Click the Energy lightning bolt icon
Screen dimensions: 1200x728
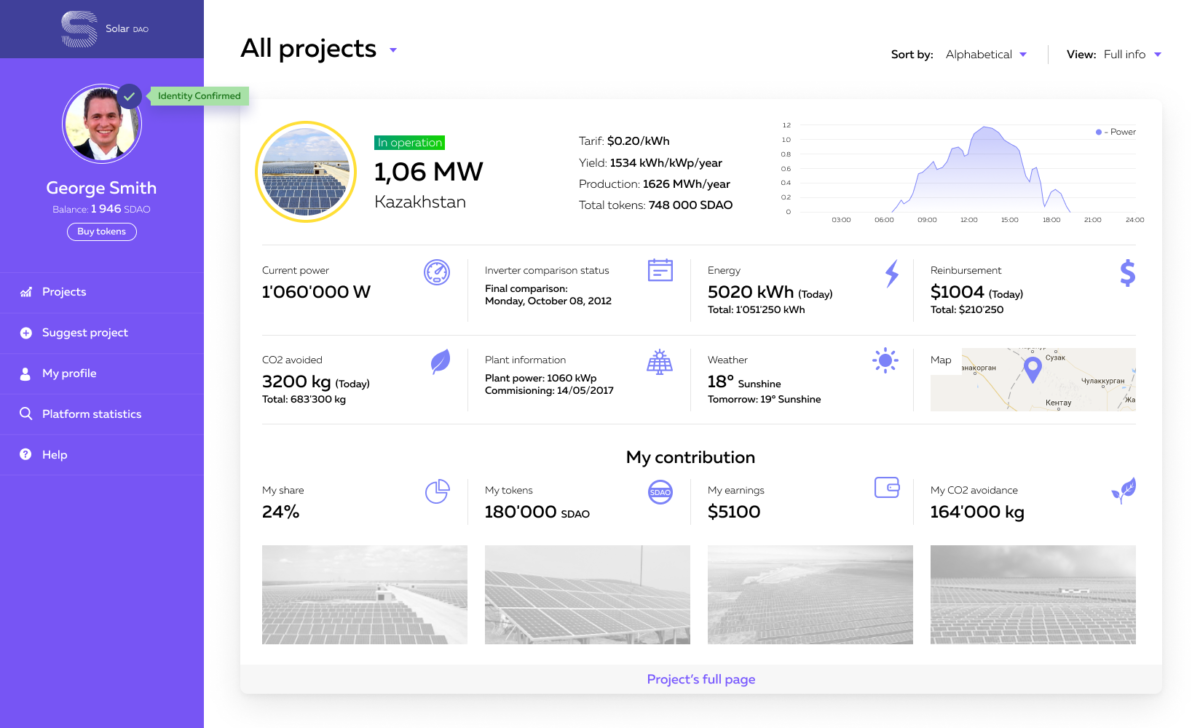pyautogui.click(x=891, y=273)
